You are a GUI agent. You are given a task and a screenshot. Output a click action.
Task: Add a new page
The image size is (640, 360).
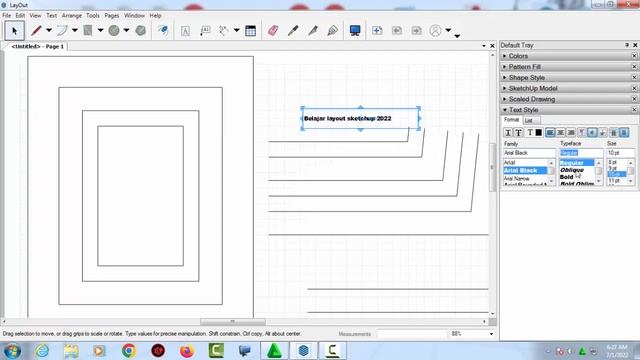coord(377,31)
